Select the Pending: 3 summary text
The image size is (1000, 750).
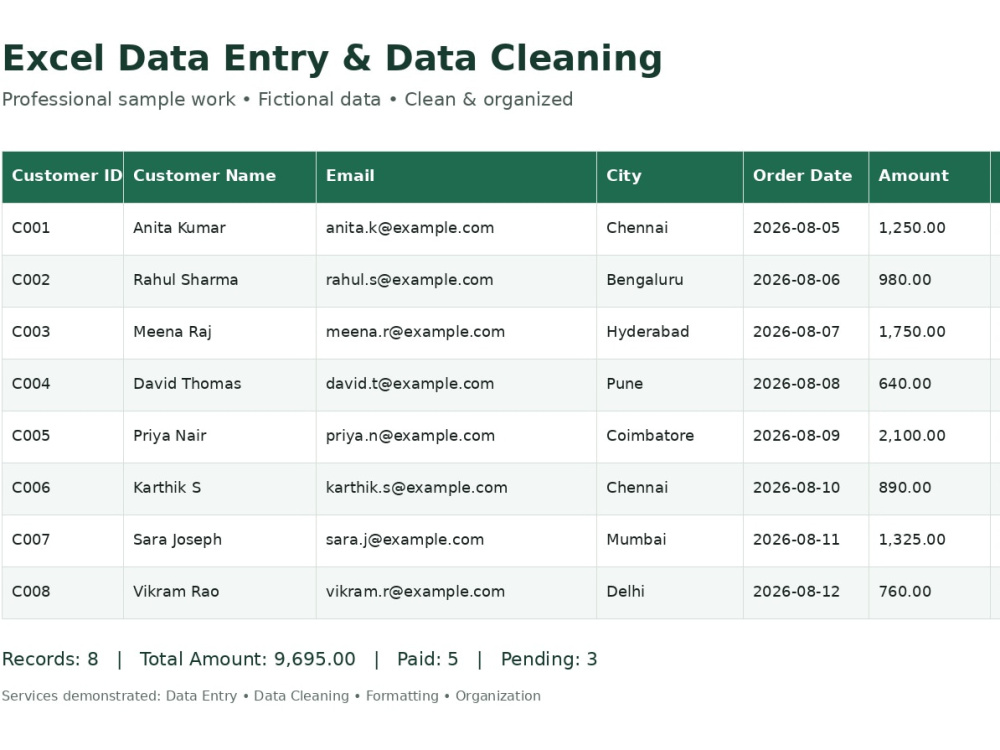pyautogui.click(x=549, y=659)
